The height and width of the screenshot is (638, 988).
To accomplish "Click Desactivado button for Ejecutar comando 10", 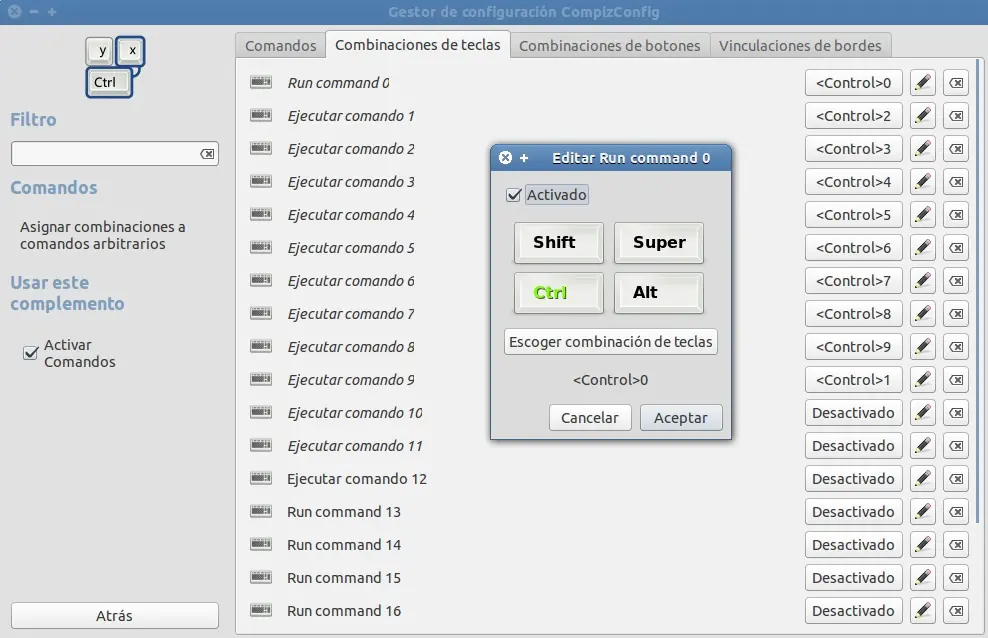I will [x=853, y=413].
